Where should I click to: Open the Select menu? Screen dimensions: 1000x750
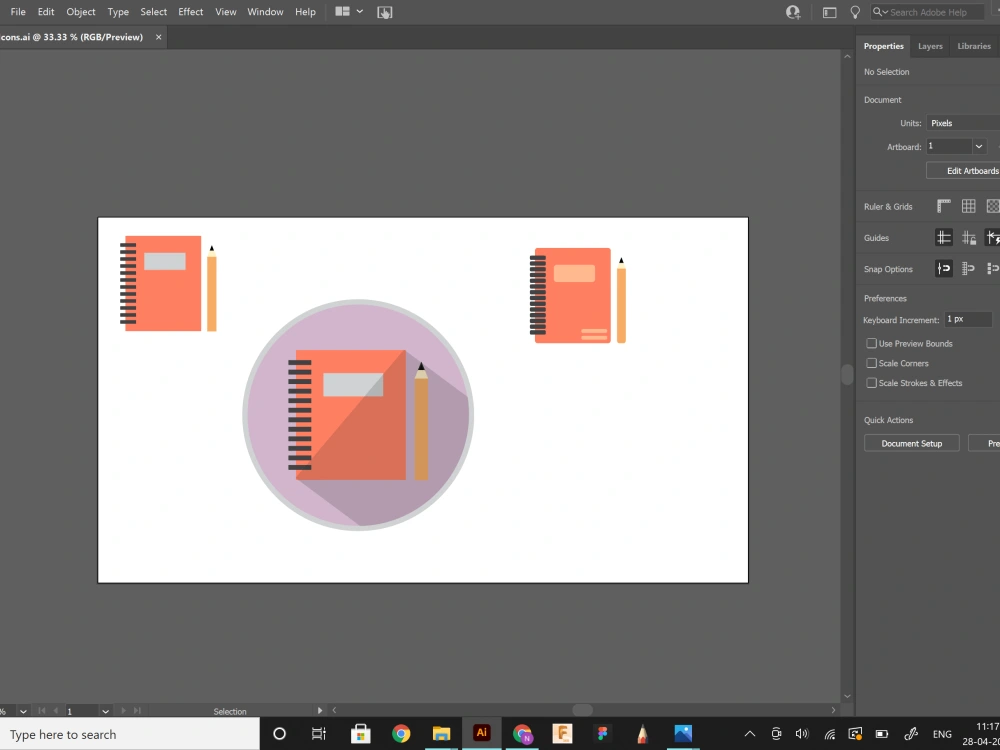(154, 11)
